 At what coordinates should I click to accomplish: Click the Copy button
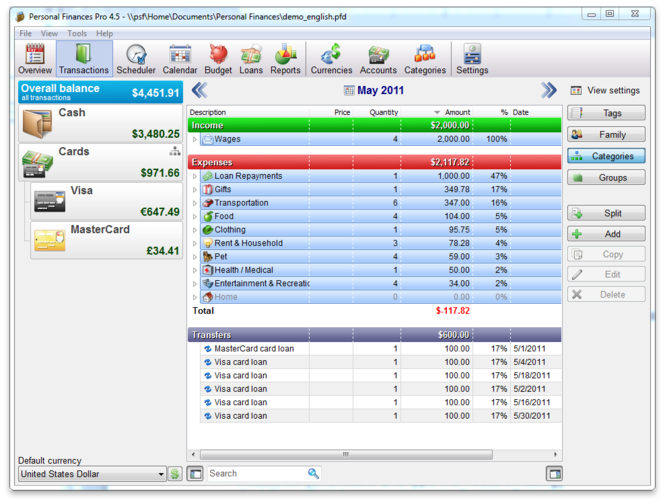pos(606,254)
